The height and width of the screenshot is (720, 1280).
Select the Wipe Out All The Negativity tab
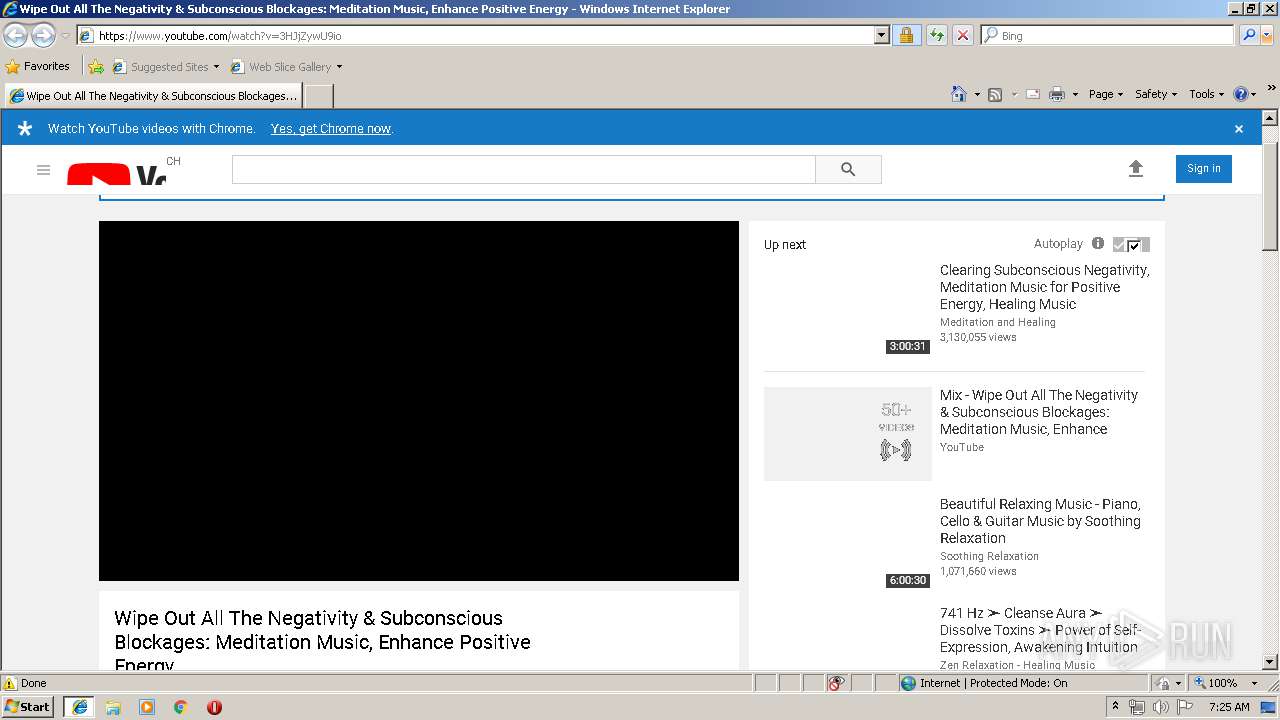pyautogui.click(x=153, y=96)
